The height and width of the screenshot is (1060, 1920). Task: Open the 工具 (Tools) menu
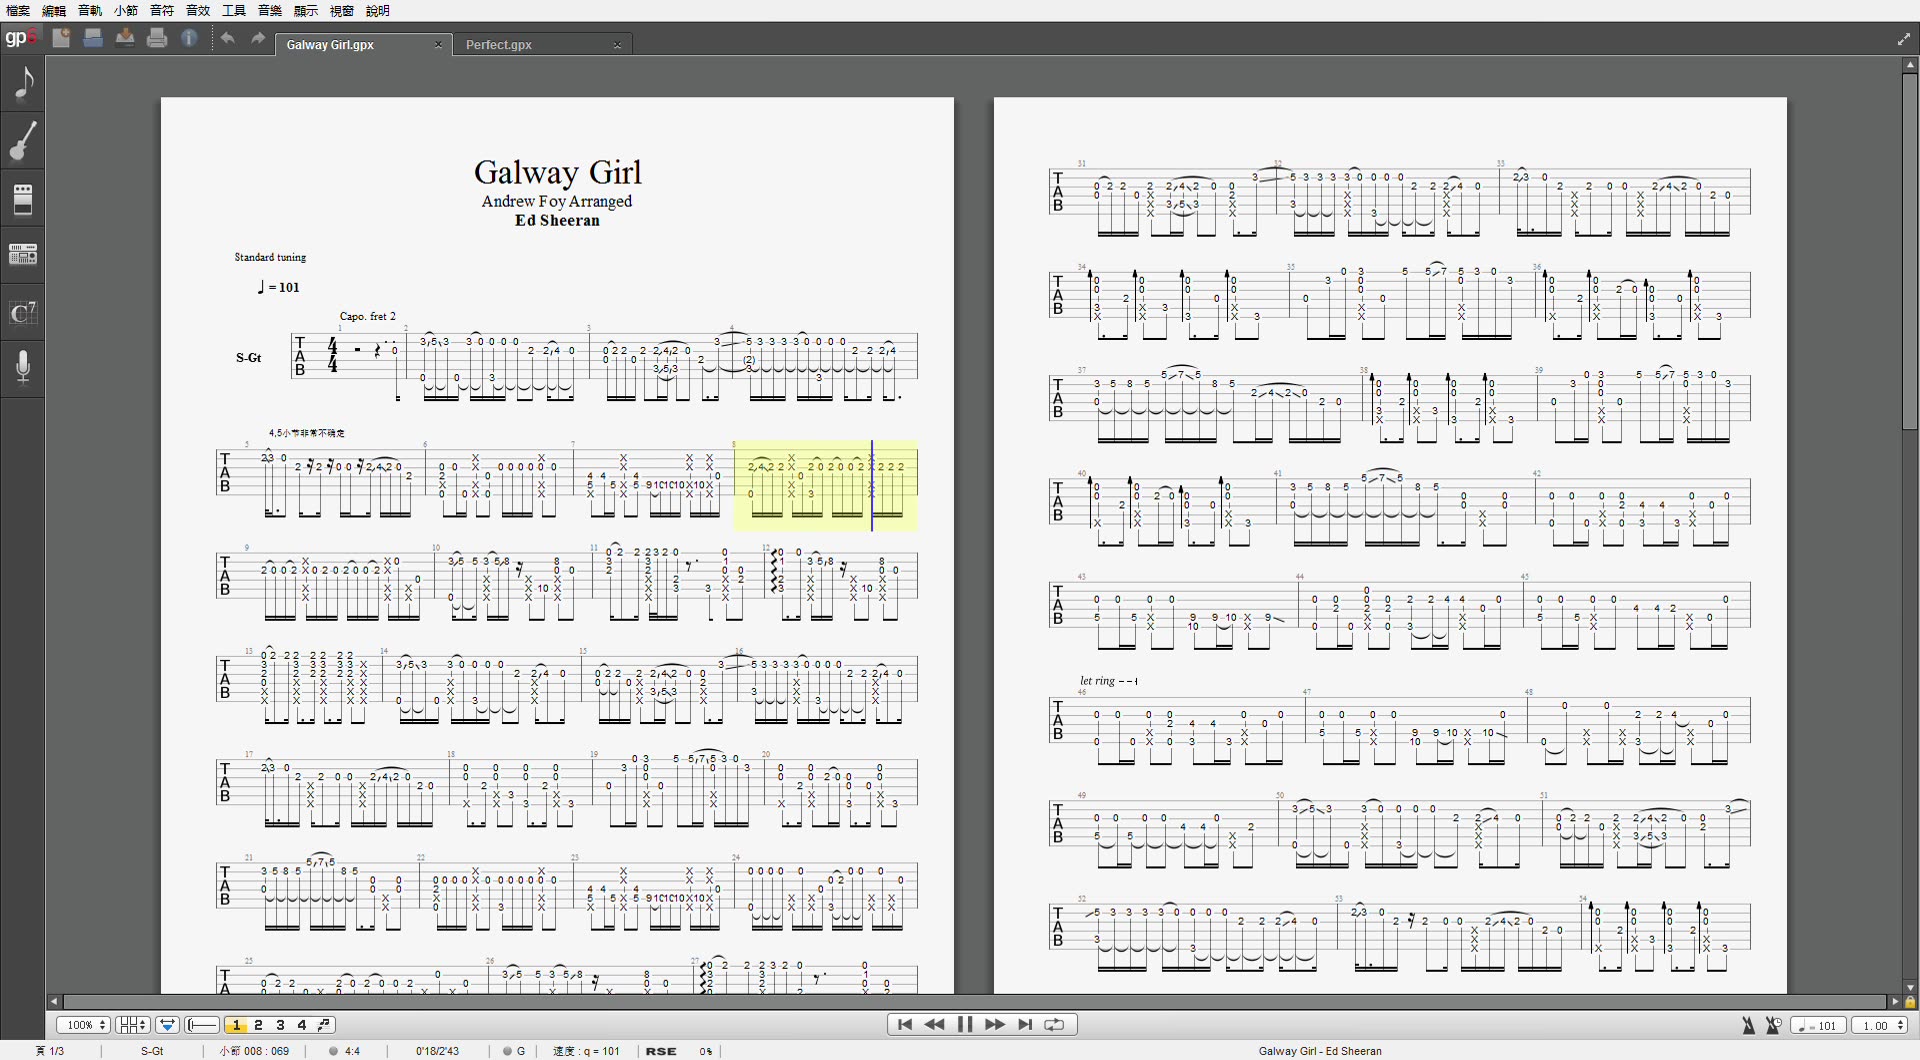coord(234,11)
